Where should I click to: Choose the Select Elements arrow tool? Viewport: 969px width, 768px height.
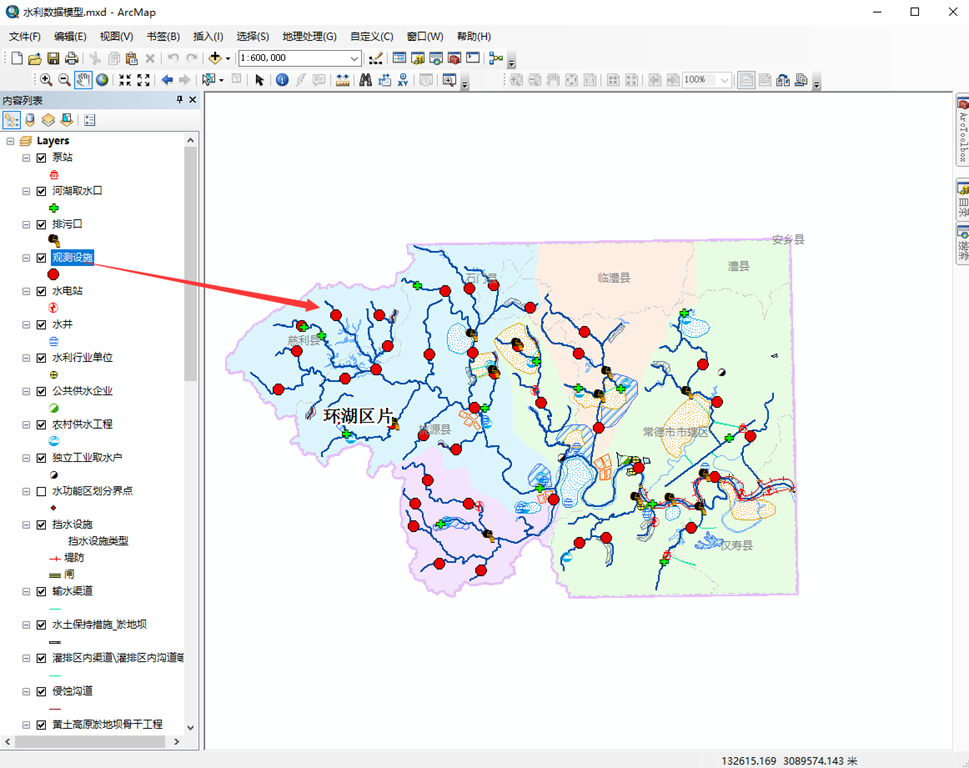(x=259, y=80)
